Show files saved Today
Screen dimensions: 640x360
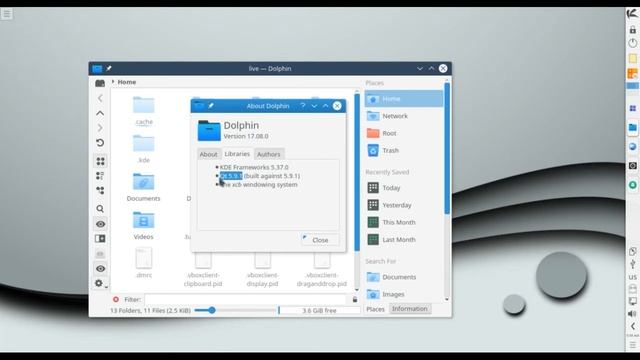coord(403,188)
